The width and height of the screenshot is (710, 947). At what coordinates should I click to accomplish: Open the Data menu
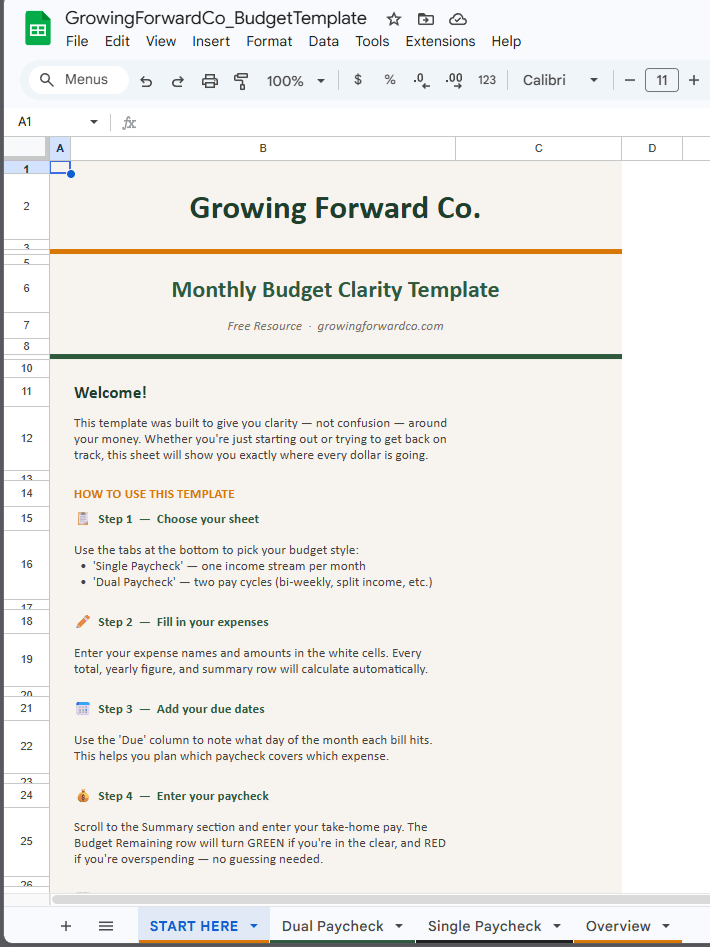click(324, 41)
